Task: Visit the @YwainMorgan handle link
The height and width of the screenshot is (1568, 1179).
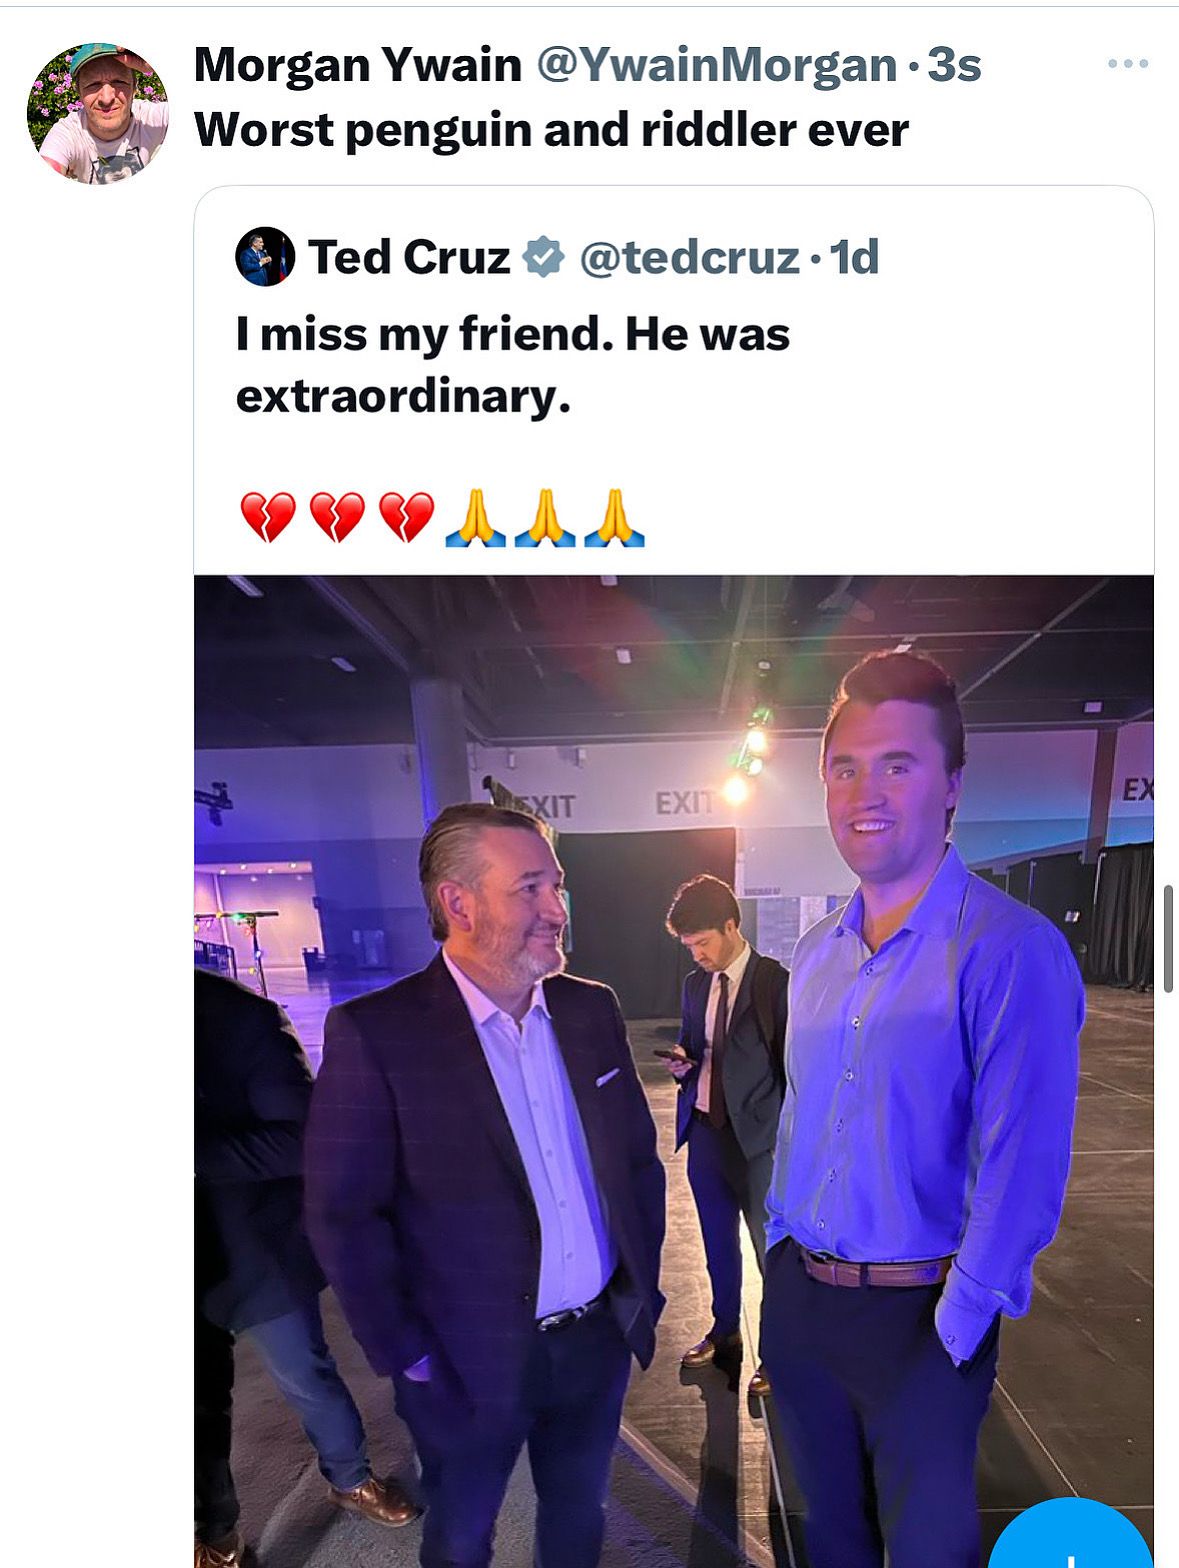Action: coord(716,65)
